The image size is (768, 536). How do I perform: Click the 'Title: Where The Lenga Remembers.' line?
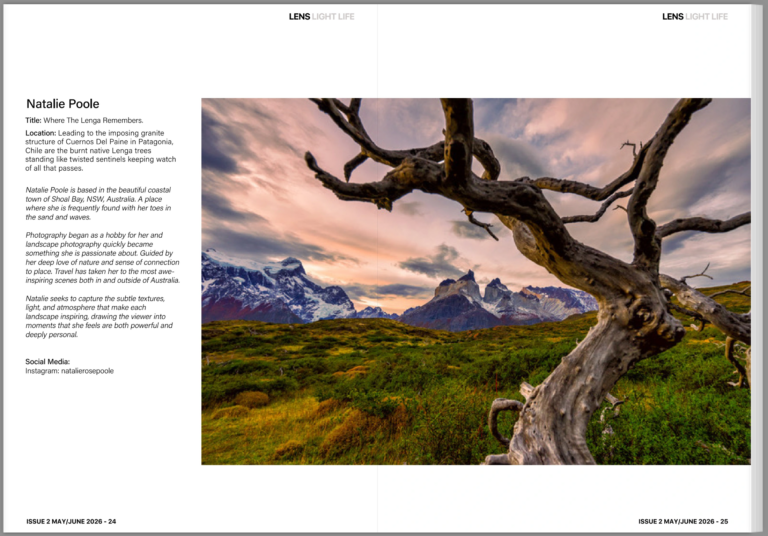tap(84, 121)
